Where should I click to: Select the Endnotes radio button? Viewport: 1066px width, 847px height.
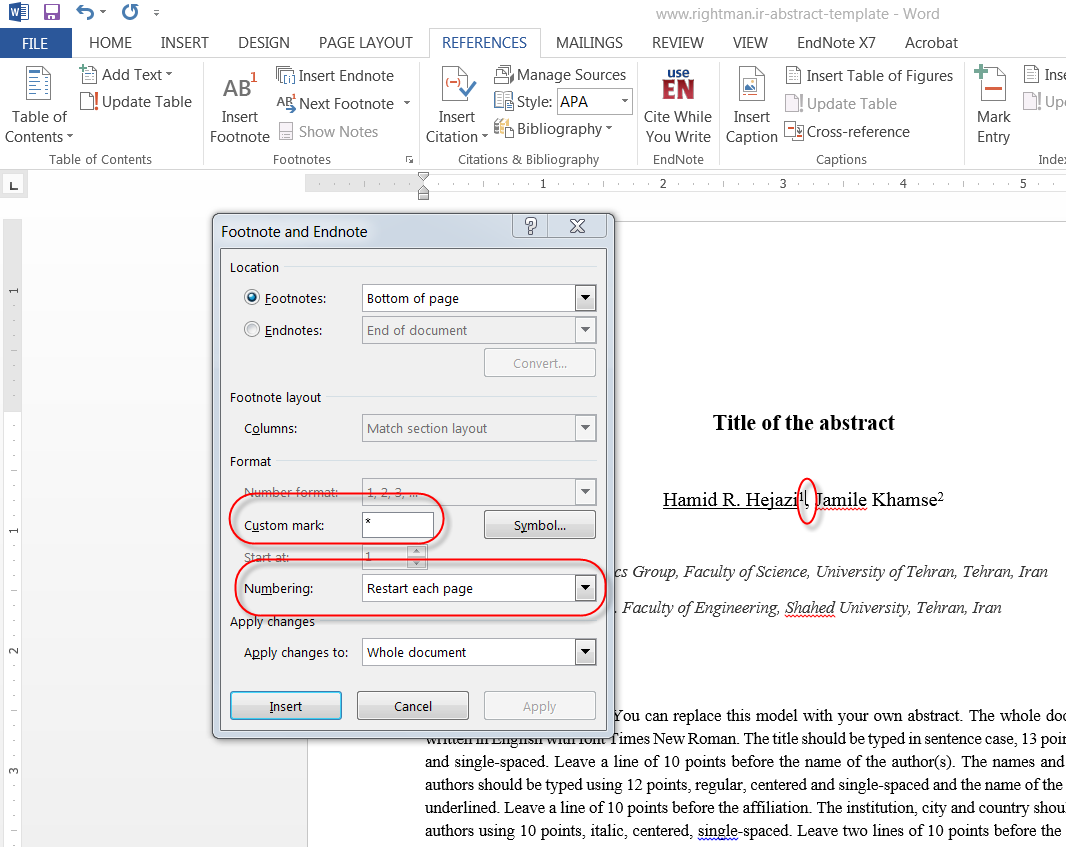(252, 330)
